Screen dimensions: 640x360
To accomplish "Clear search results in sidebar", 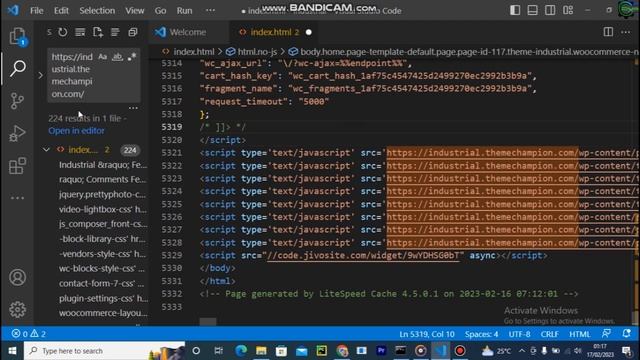I will tap(80, 32).
